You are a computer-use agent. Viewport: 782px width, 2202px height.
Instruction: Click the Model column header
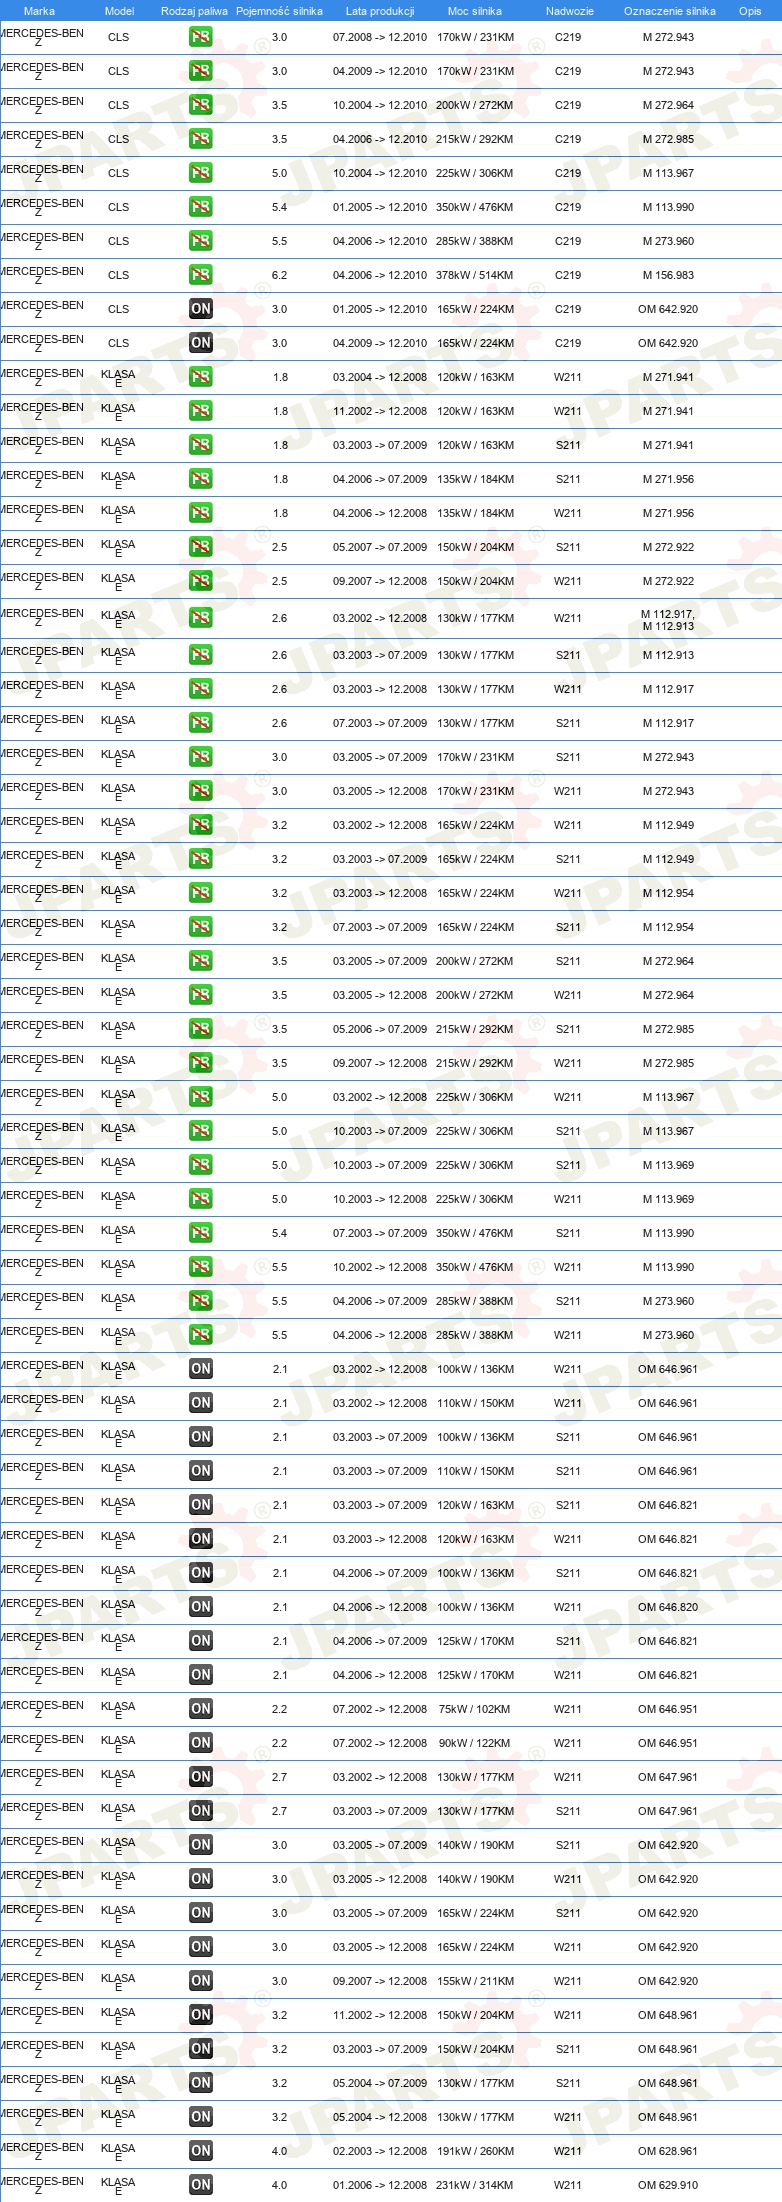tap(119, 11)
